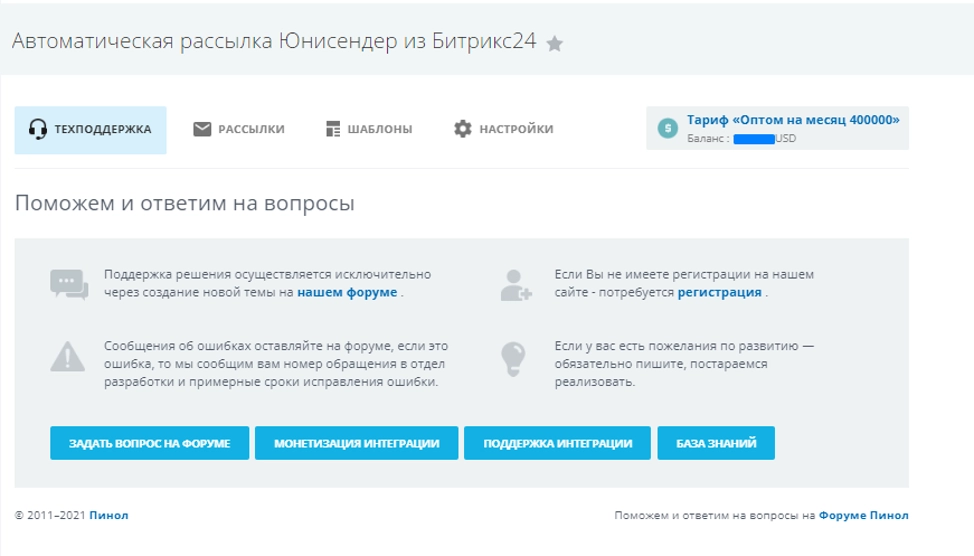Image resolution: width=974 pixels, height=556 pixels.
Task: Click the warning triangle icon
Action: [x=69, y=356]
